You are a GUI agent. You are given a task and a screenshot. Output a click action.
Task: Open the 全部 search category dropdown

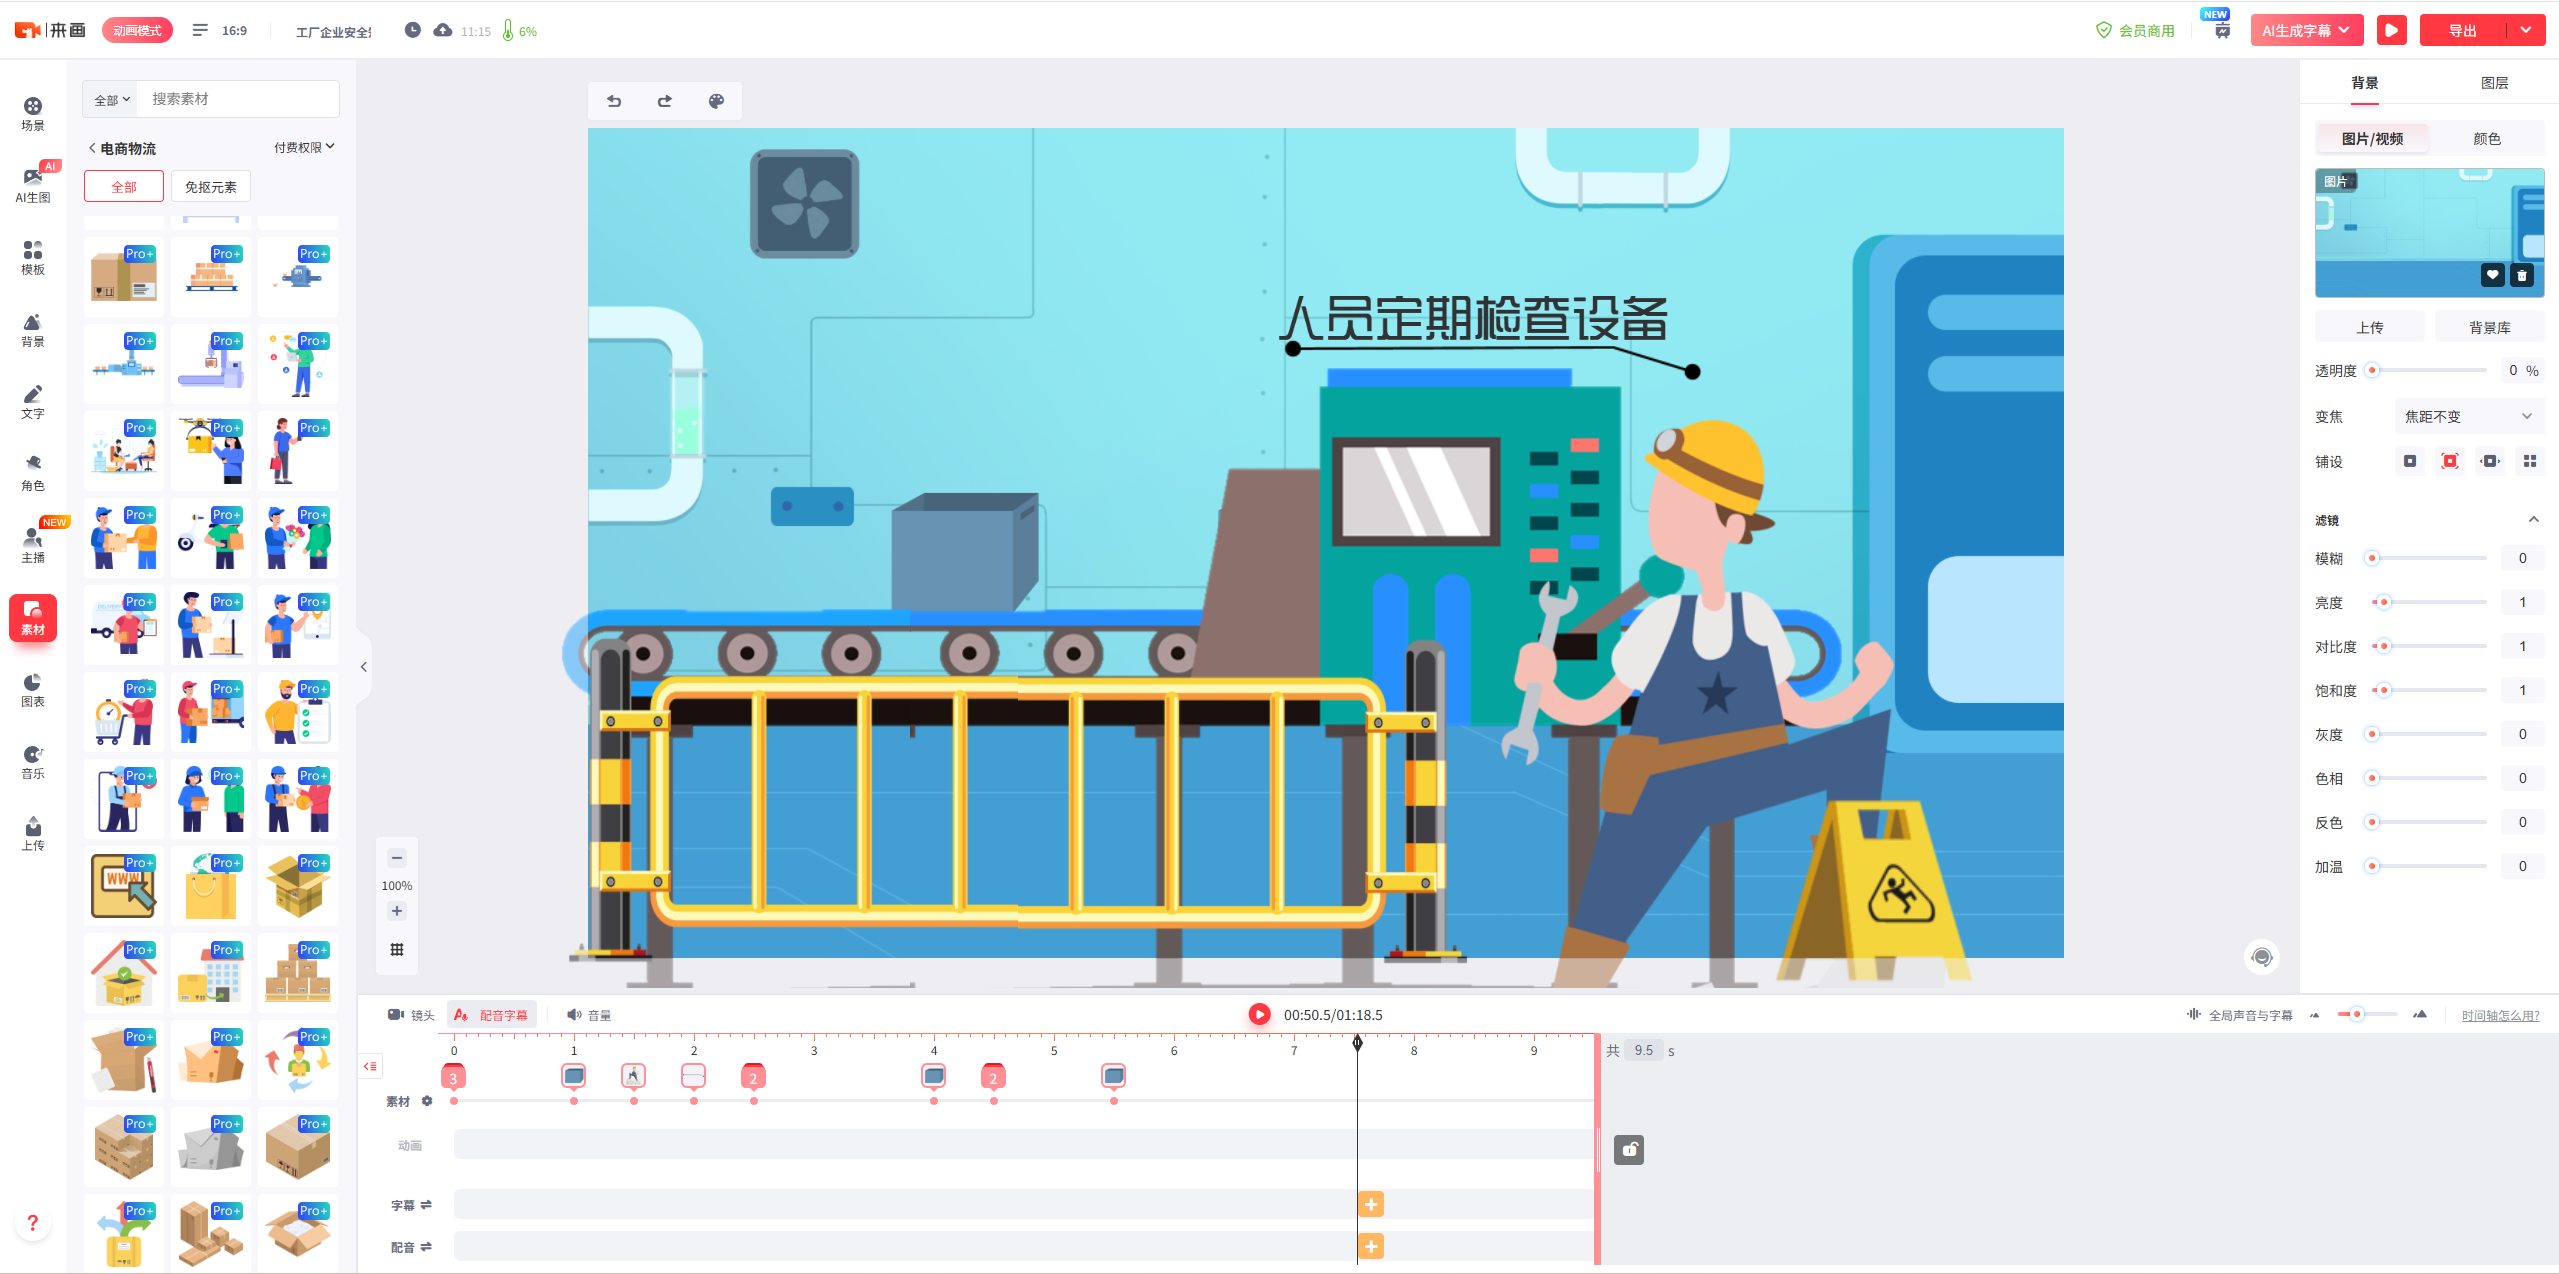point(112,100)
